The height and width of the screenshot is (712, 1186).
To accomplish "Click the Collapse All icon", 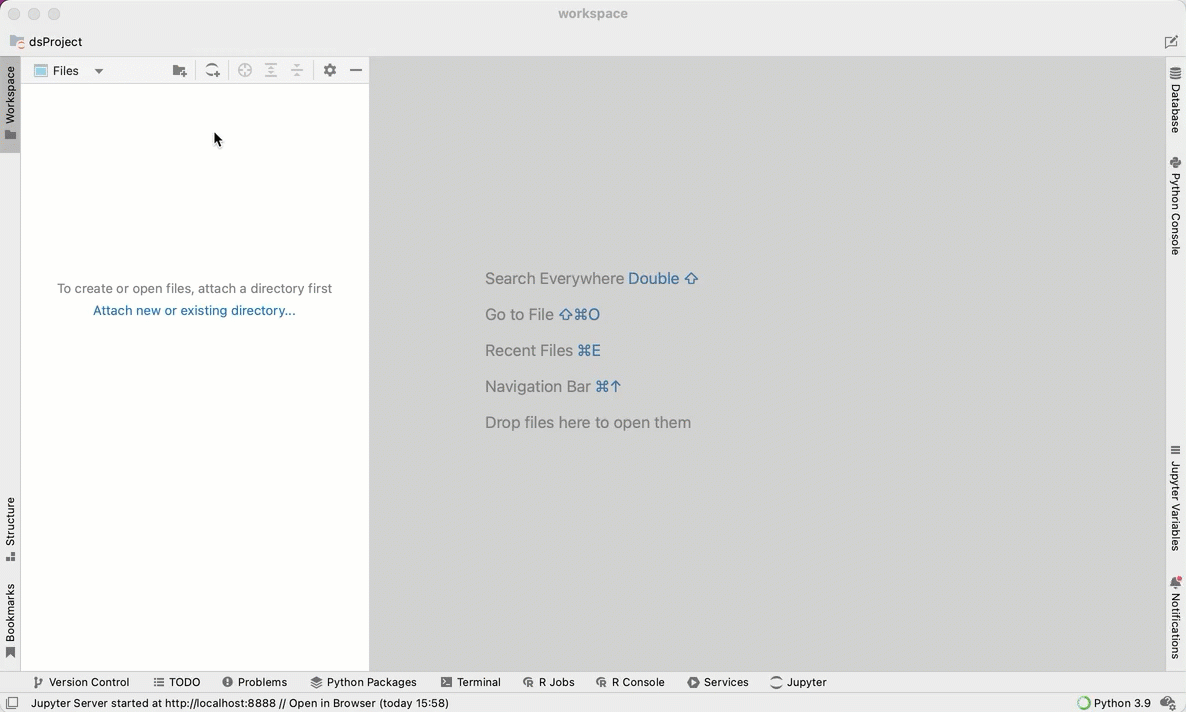I will (297, 70).
